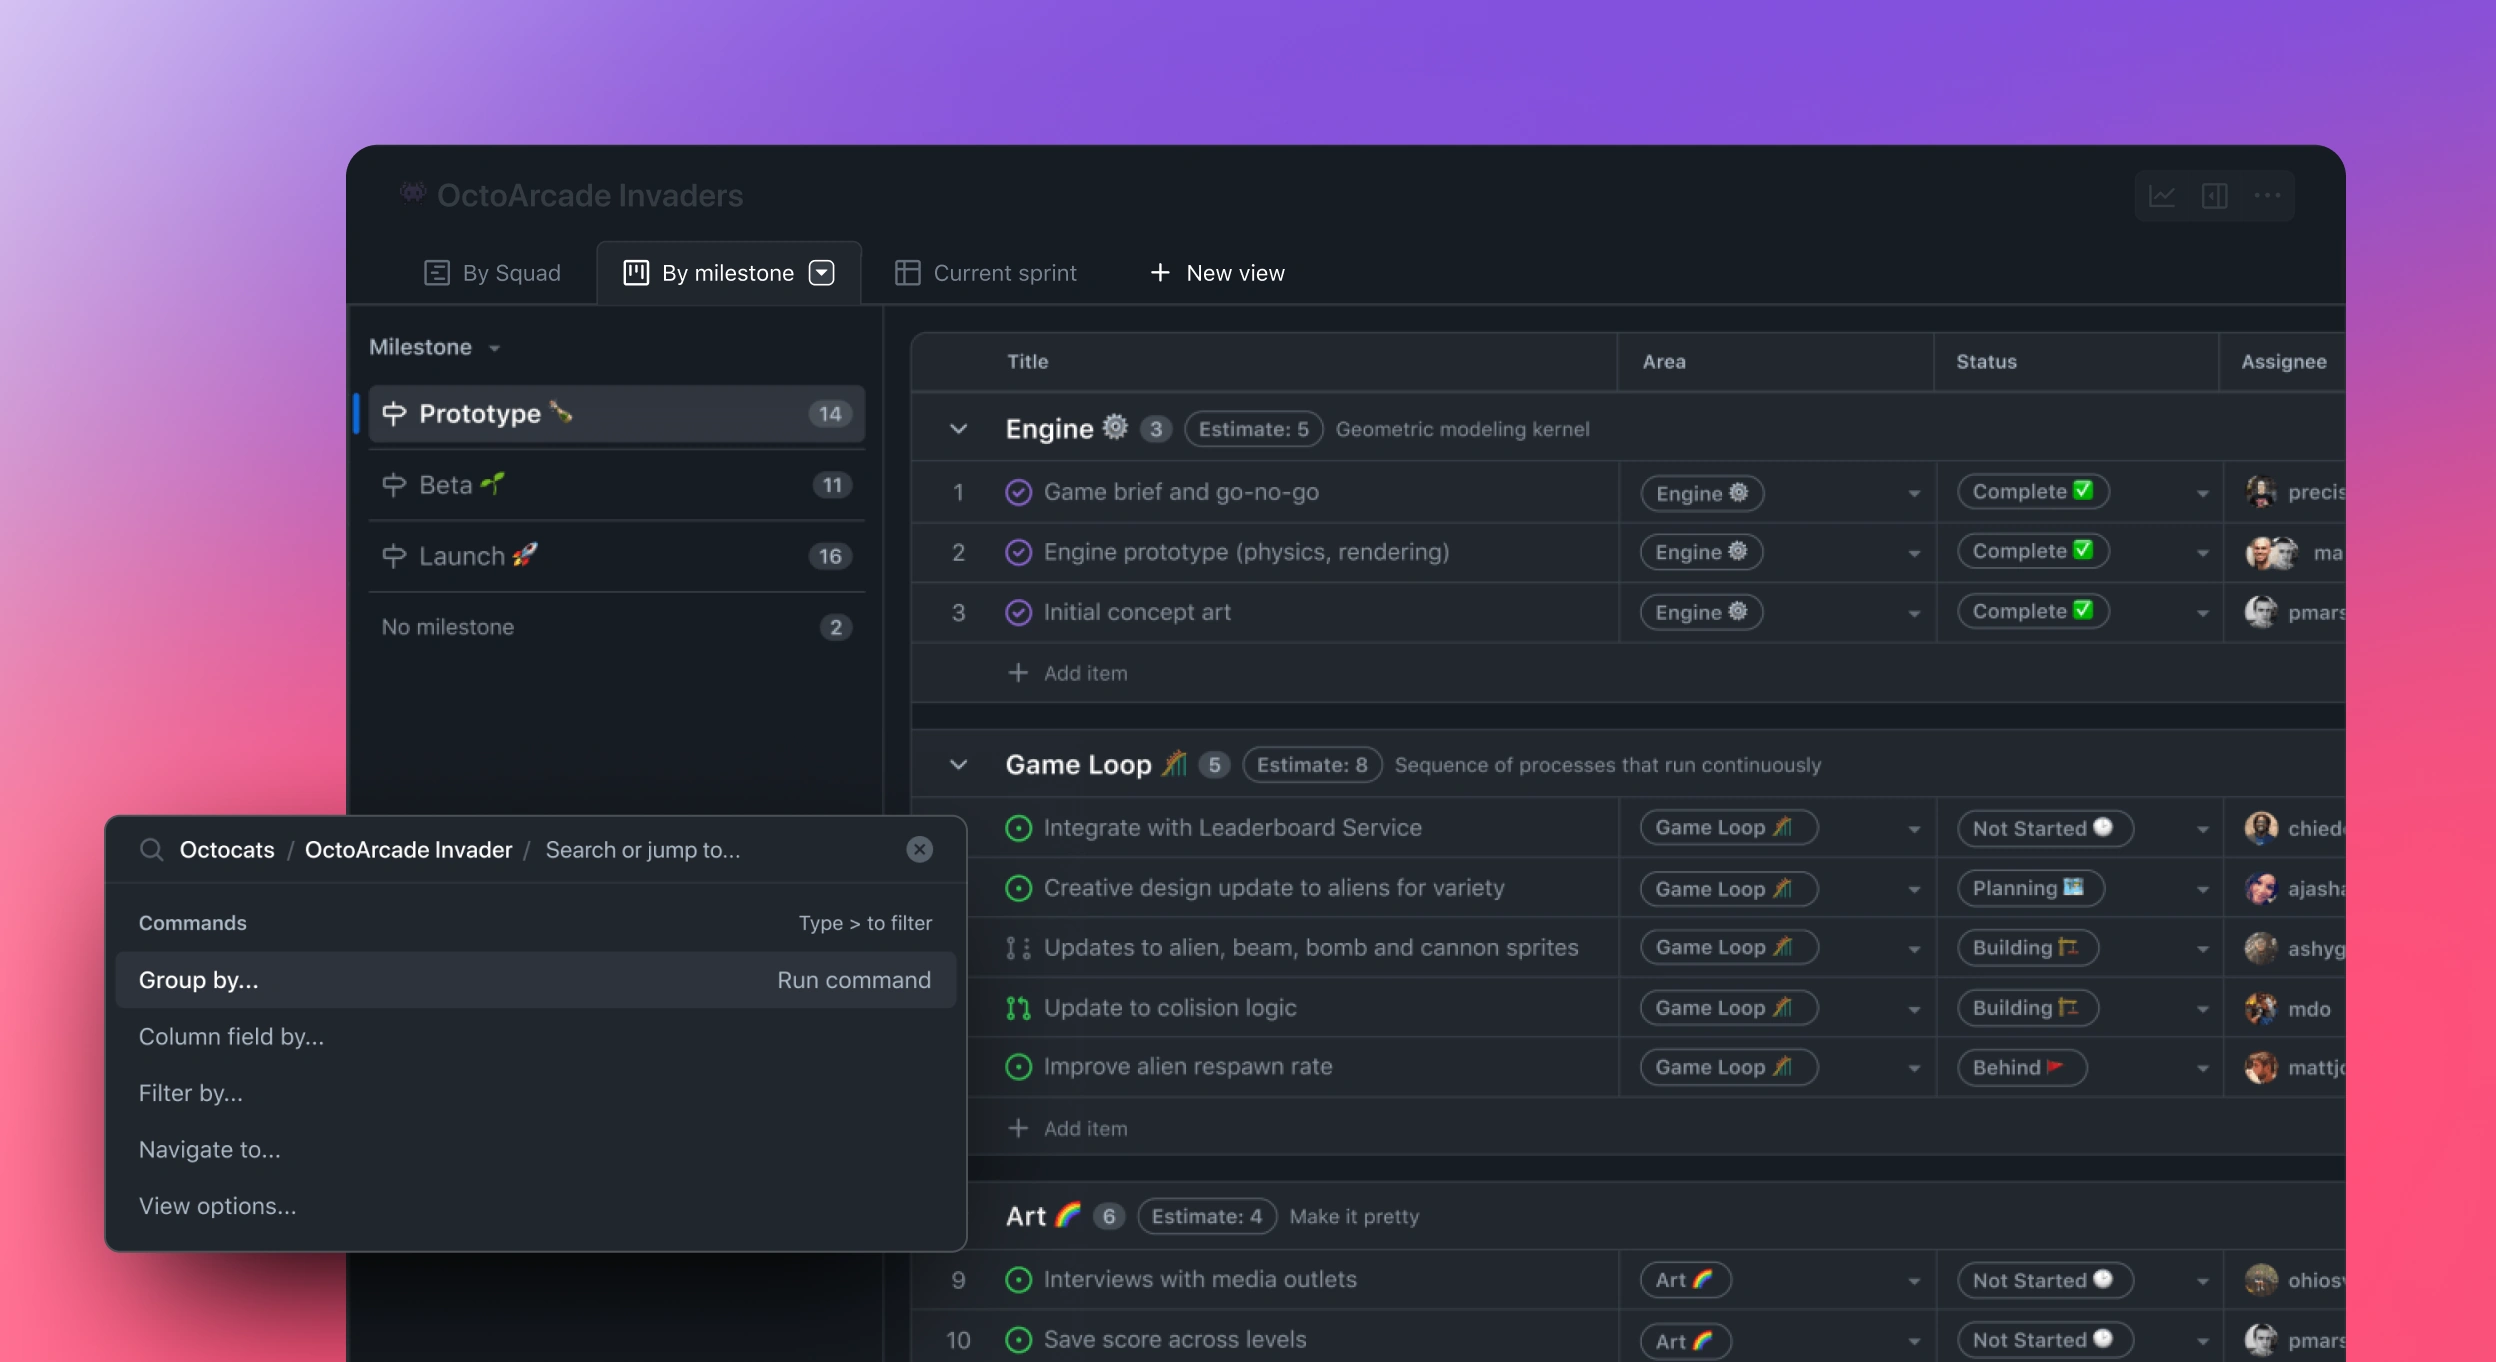Click the OctoArcade Invaders project logo icon

point(412,192)
